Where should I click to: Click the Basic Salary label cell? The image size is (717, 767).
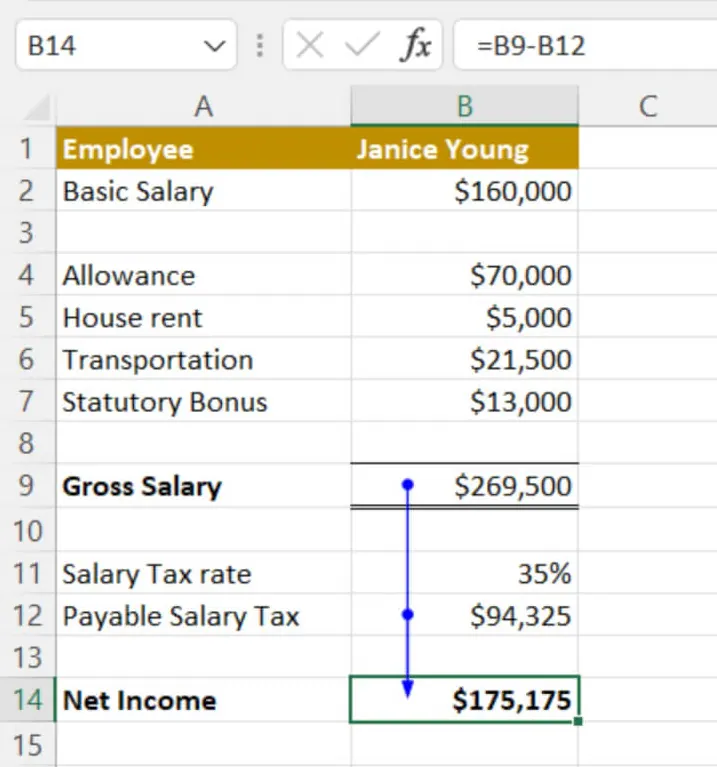(x=203, y=191)
